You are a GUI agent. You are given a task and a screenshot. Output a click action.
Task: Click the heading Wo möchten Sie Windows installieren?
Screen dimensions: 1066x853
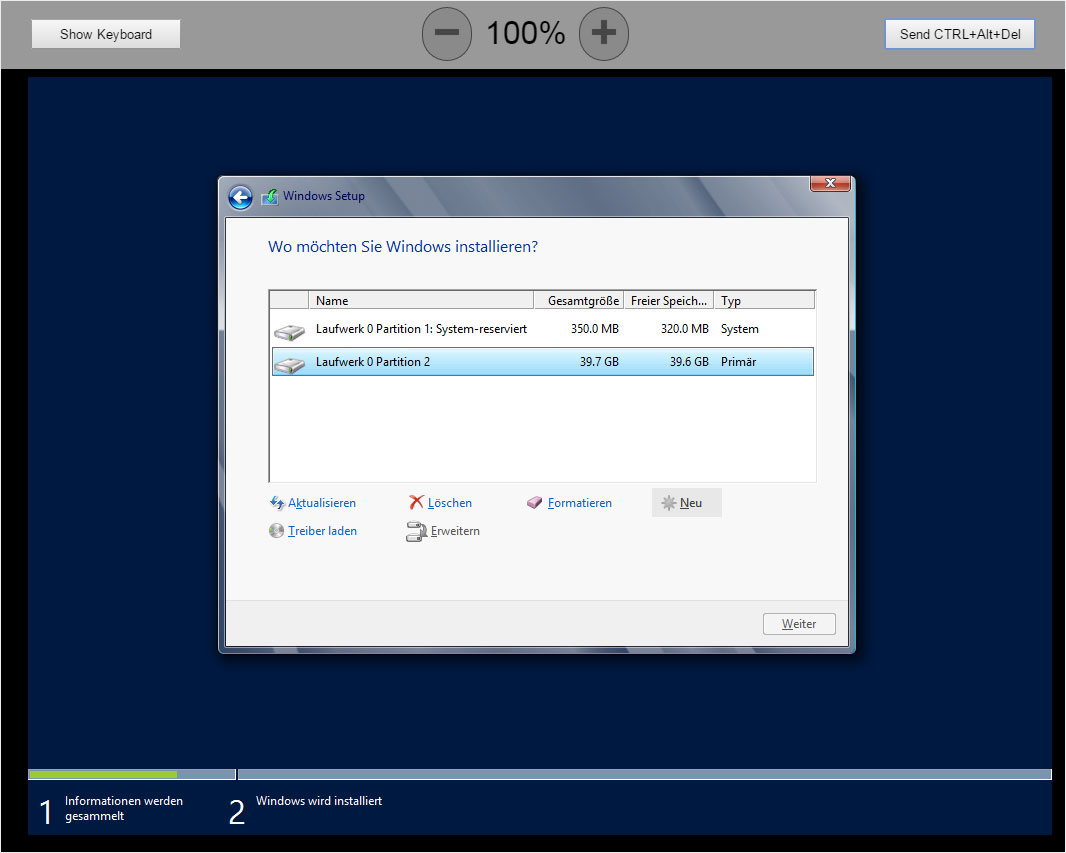(x=402, y=247)
